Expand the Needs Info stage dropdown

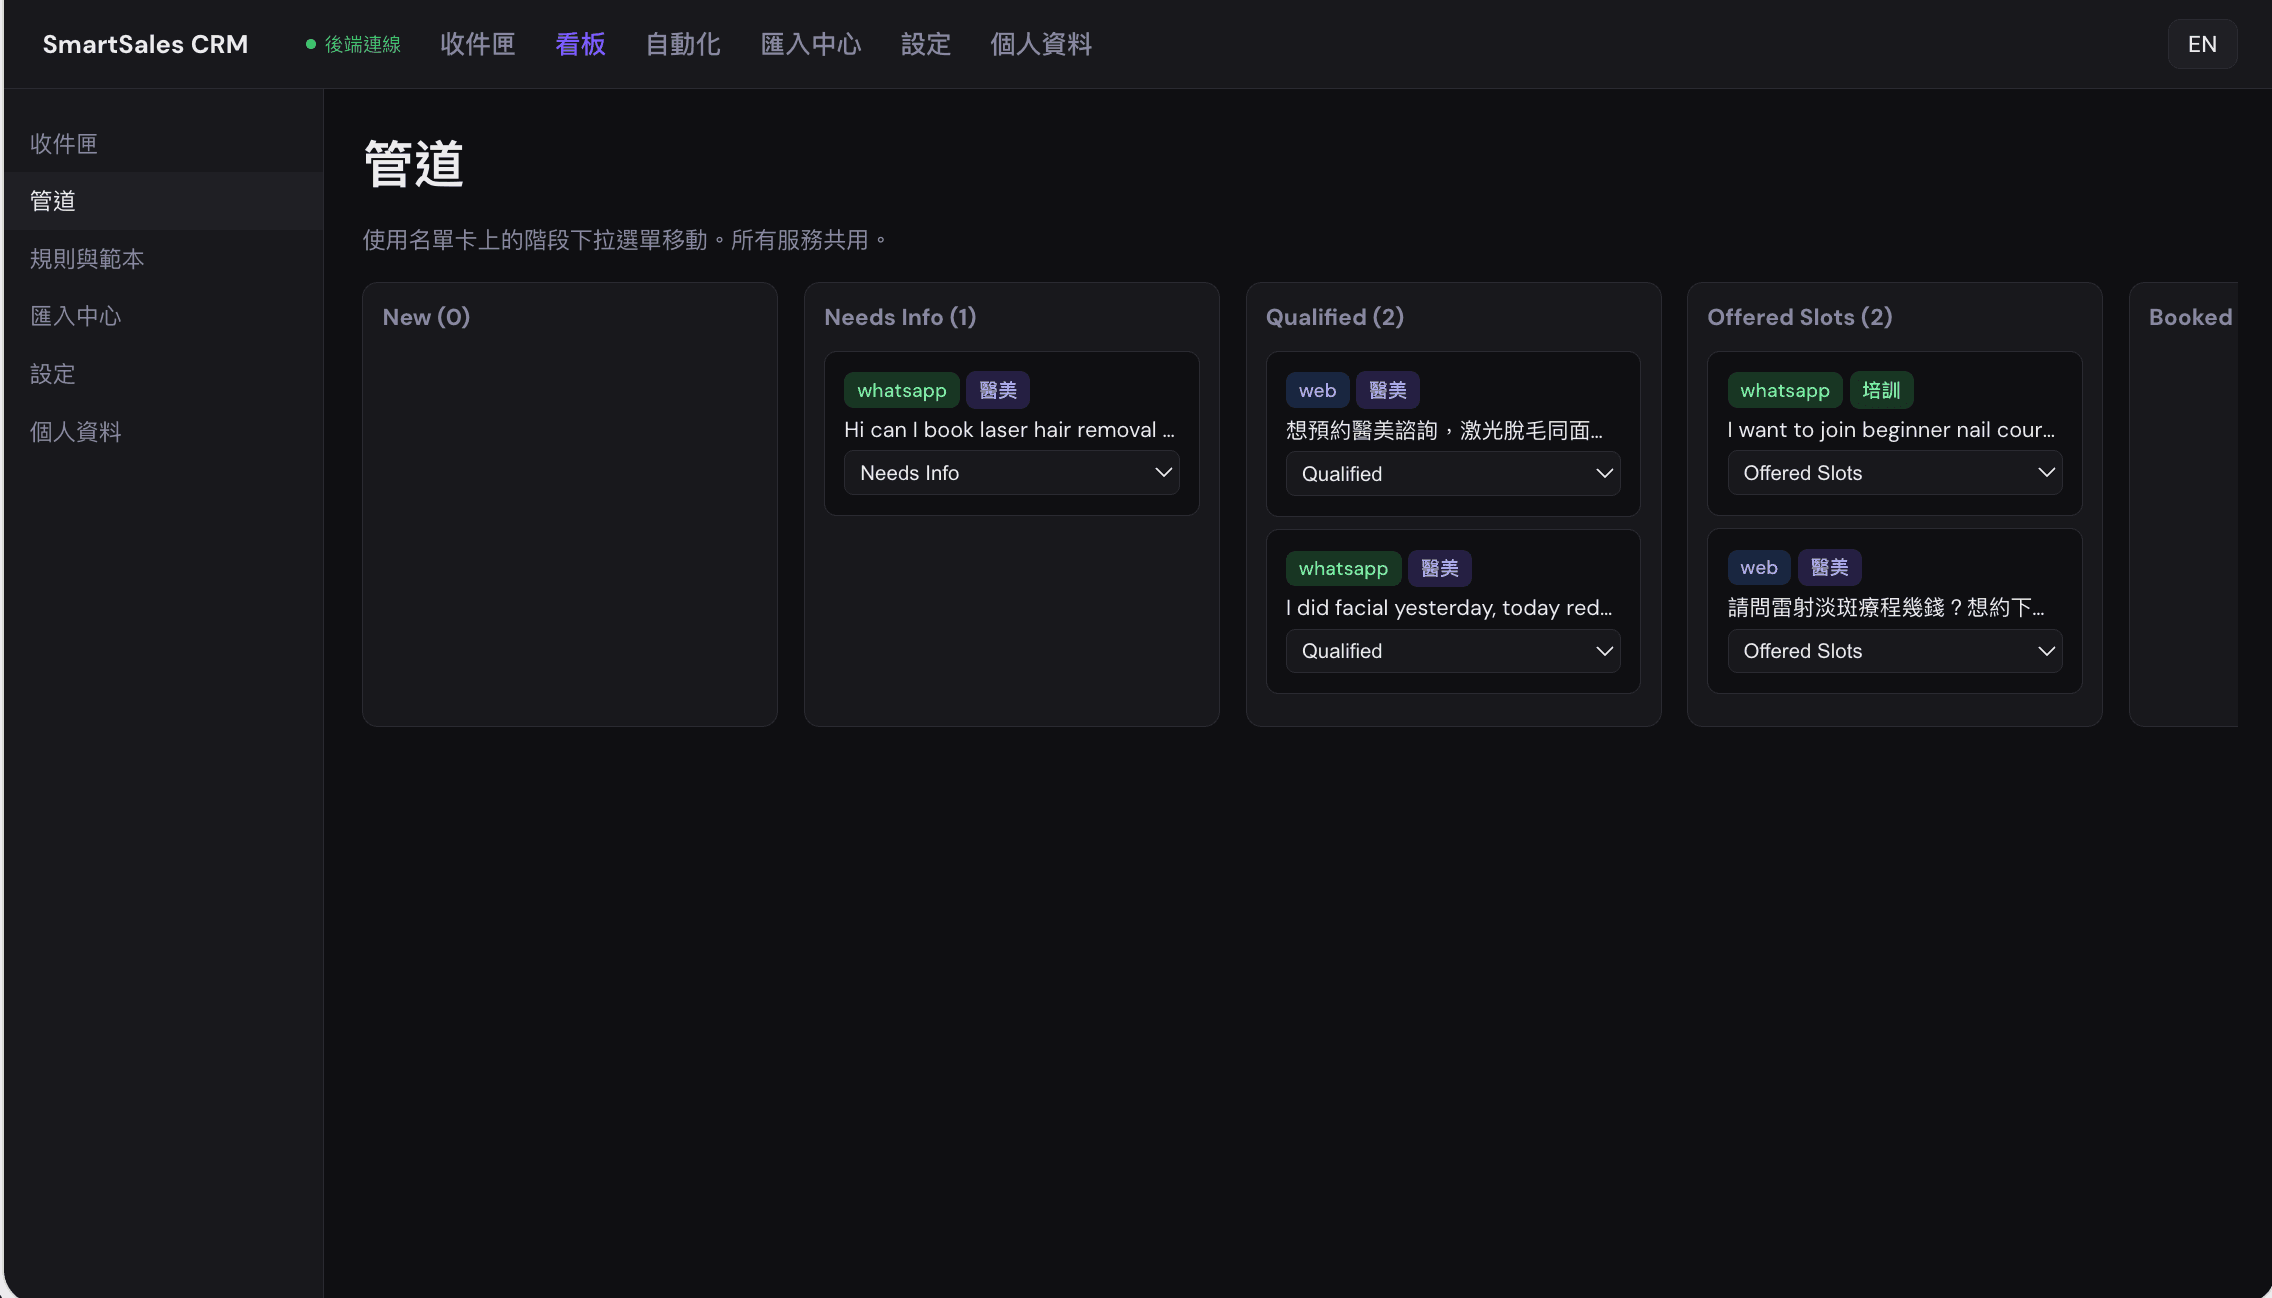(x=1011, y=473)
